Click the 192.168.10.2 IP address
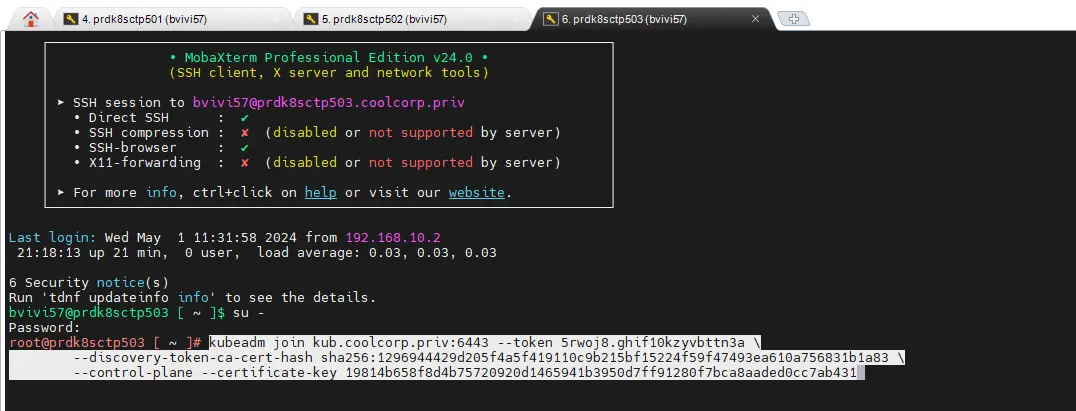Screen dimensions: 1076x411 (393, 237)
